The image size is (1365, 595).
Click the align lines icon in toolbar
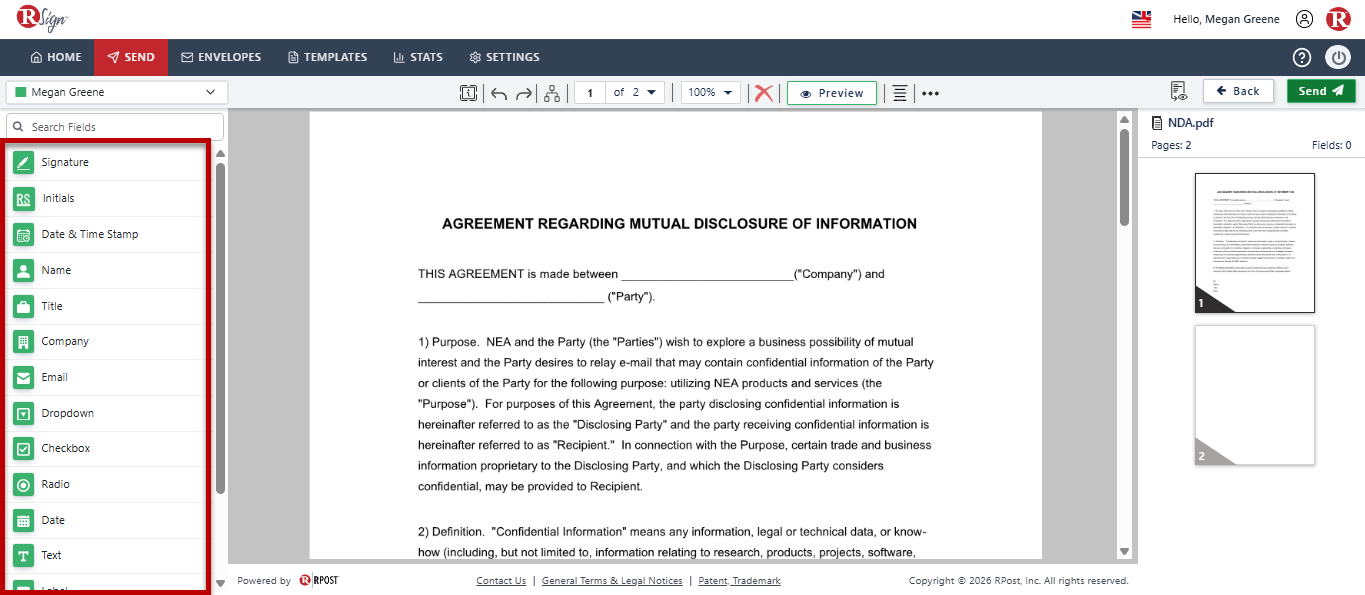click(900, 93)
